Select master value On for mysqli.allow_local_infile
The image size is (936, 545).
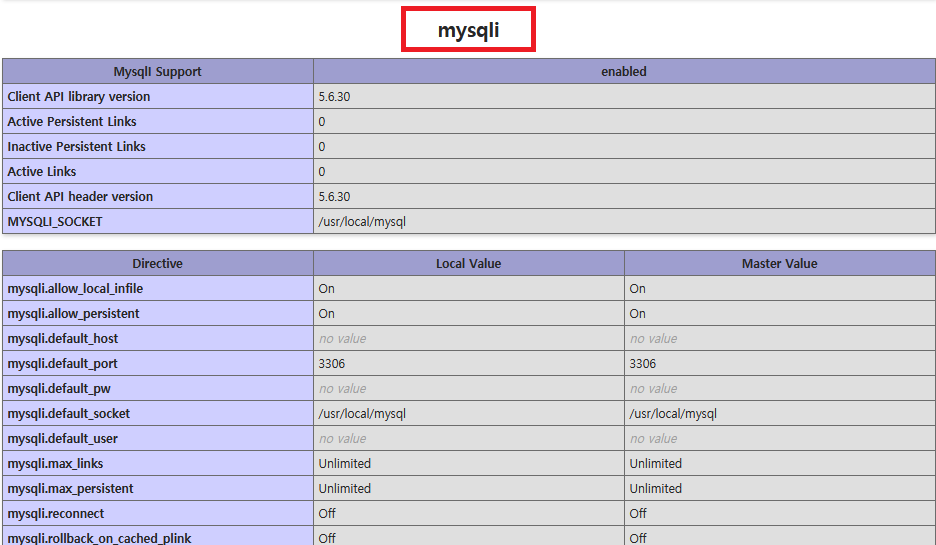(x=638, y=289)
